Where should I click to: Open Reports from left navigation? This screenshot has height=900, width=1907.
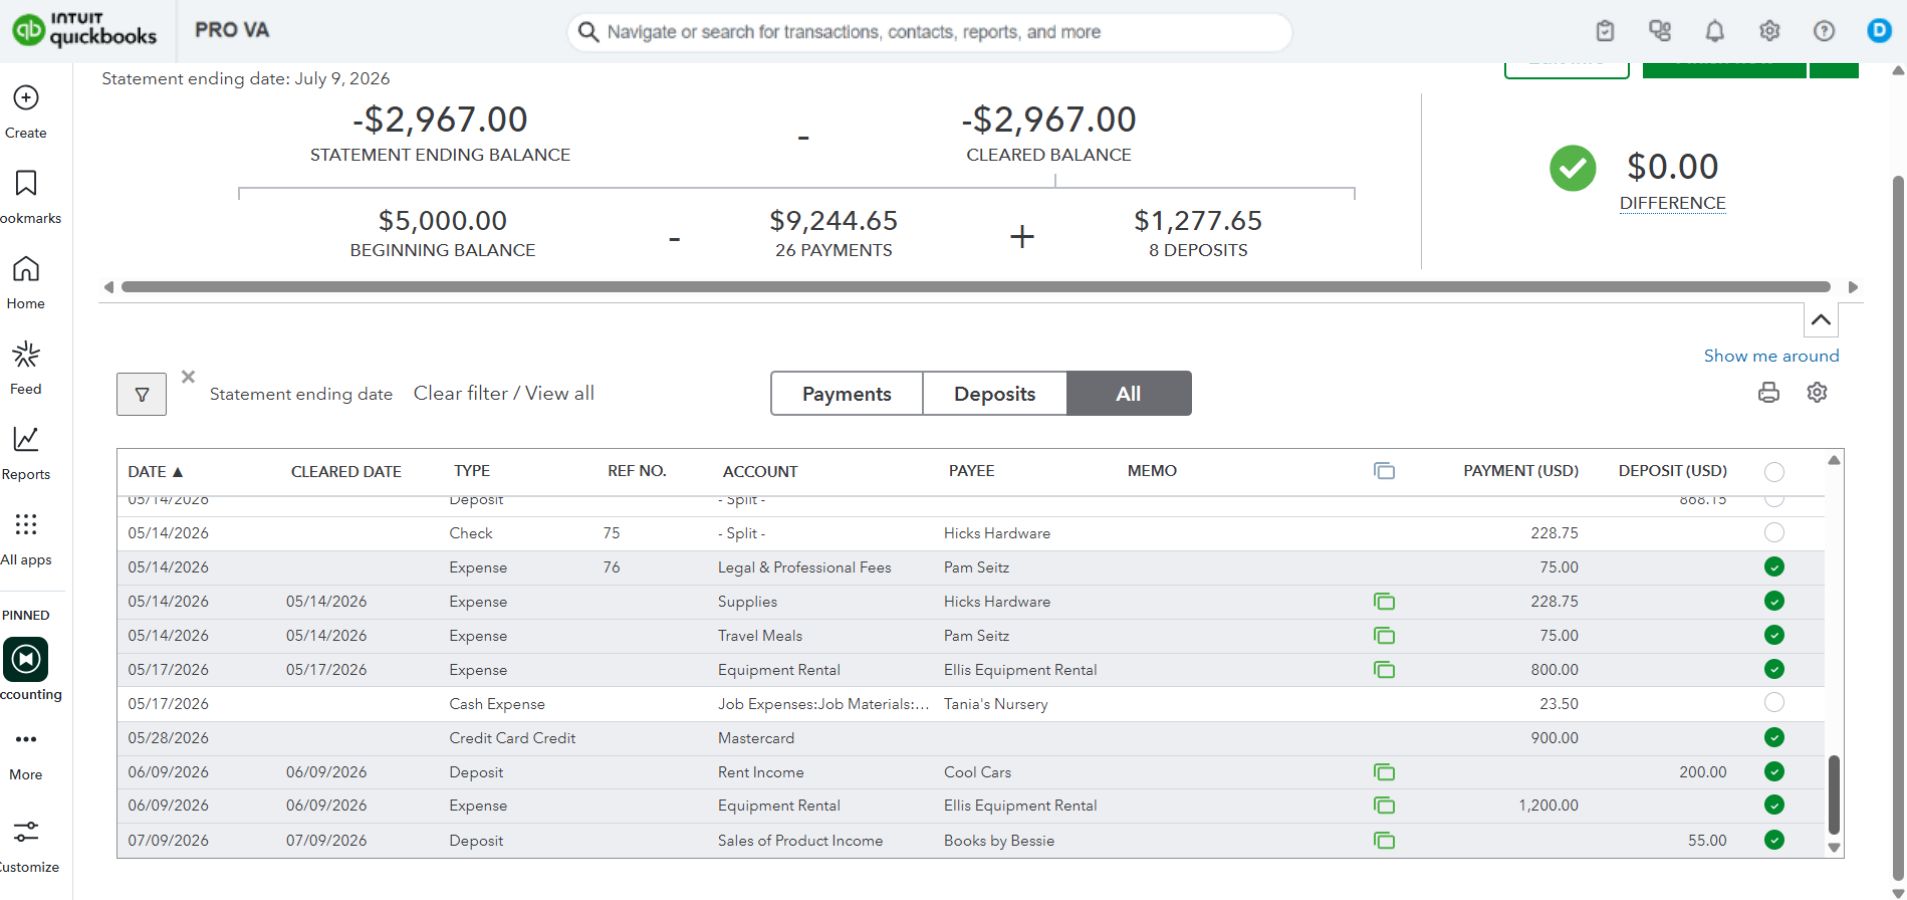coord(26,453)
